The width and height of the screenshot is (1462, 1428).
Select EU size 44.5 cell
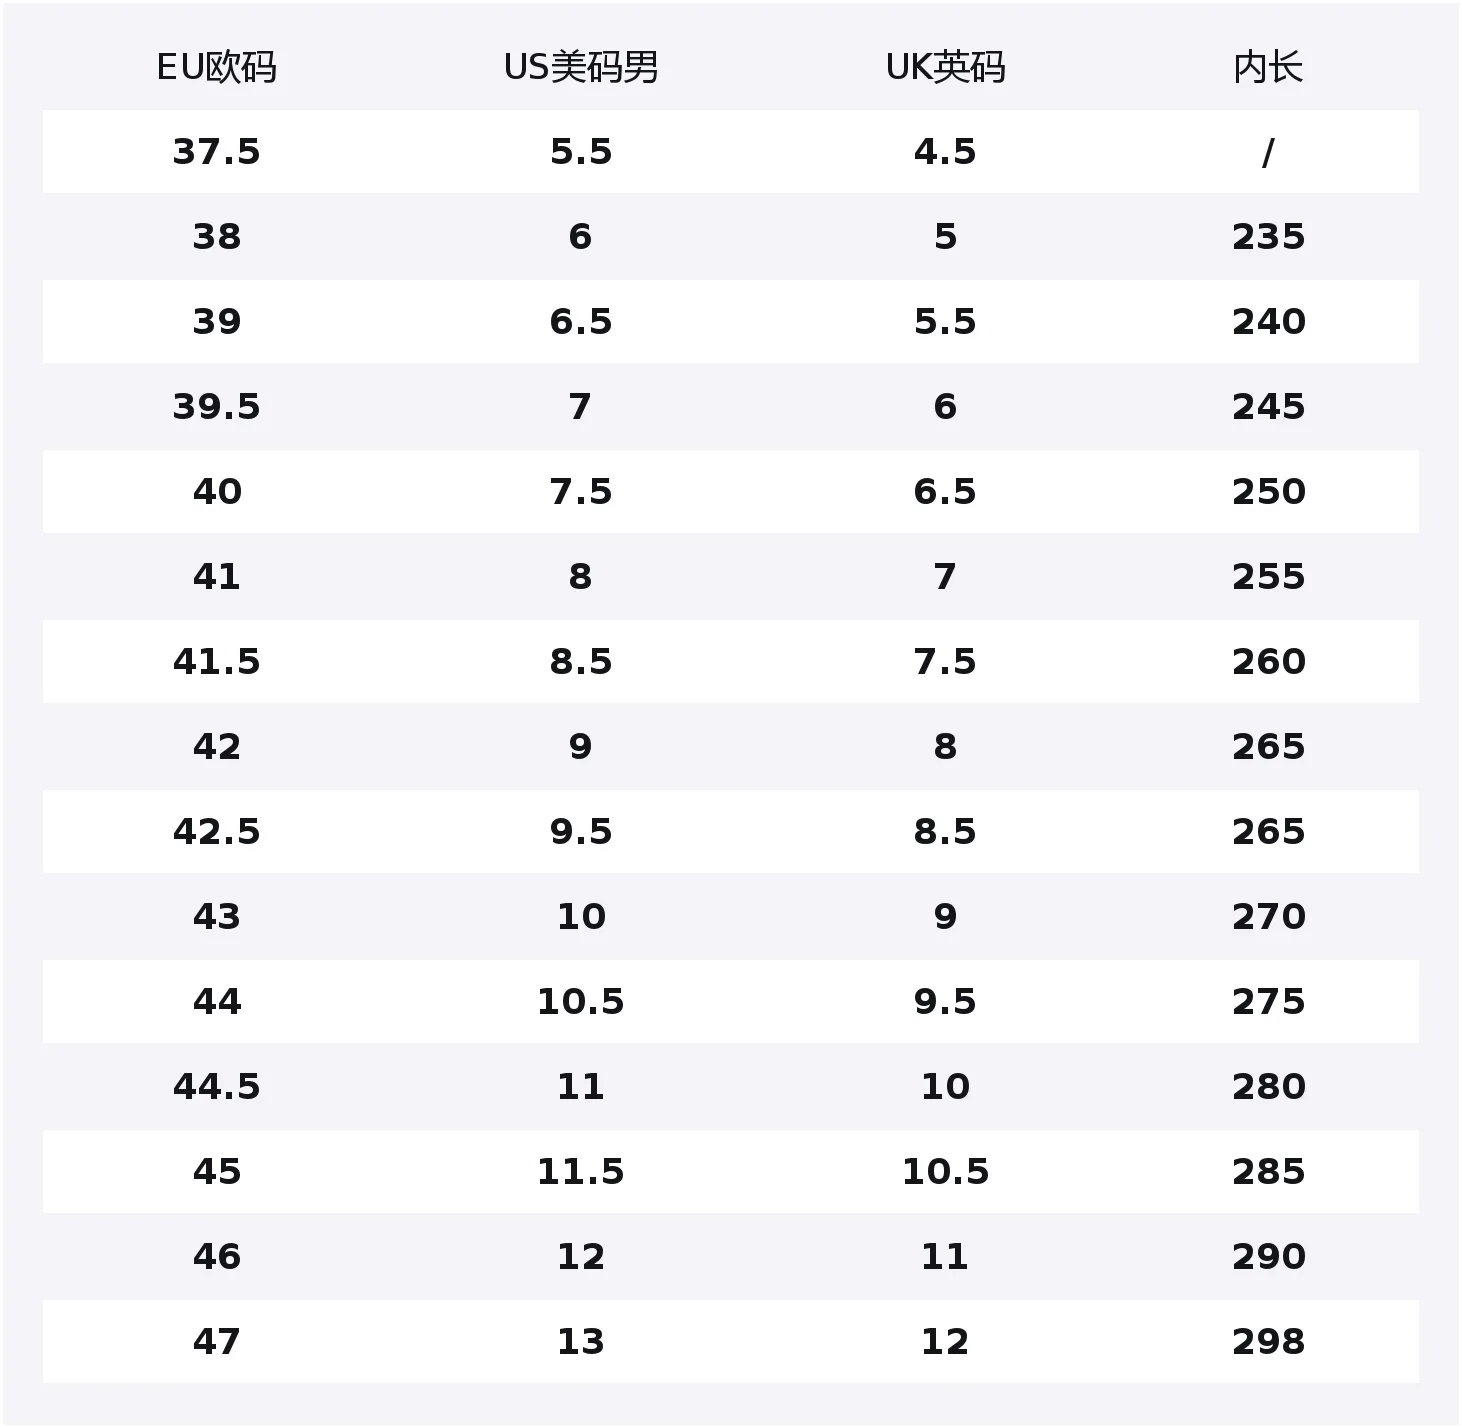point(216,1087)
